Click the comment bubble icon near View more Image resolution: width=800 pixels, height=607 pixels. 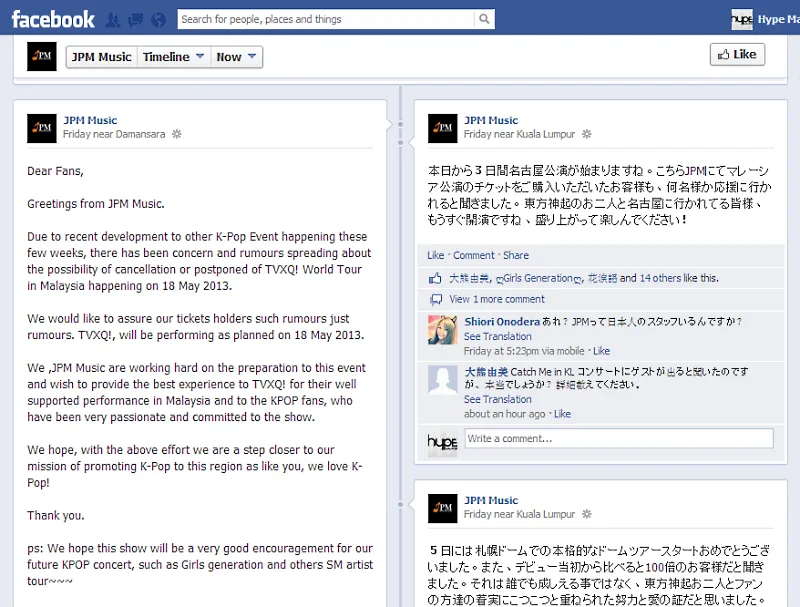436,299
